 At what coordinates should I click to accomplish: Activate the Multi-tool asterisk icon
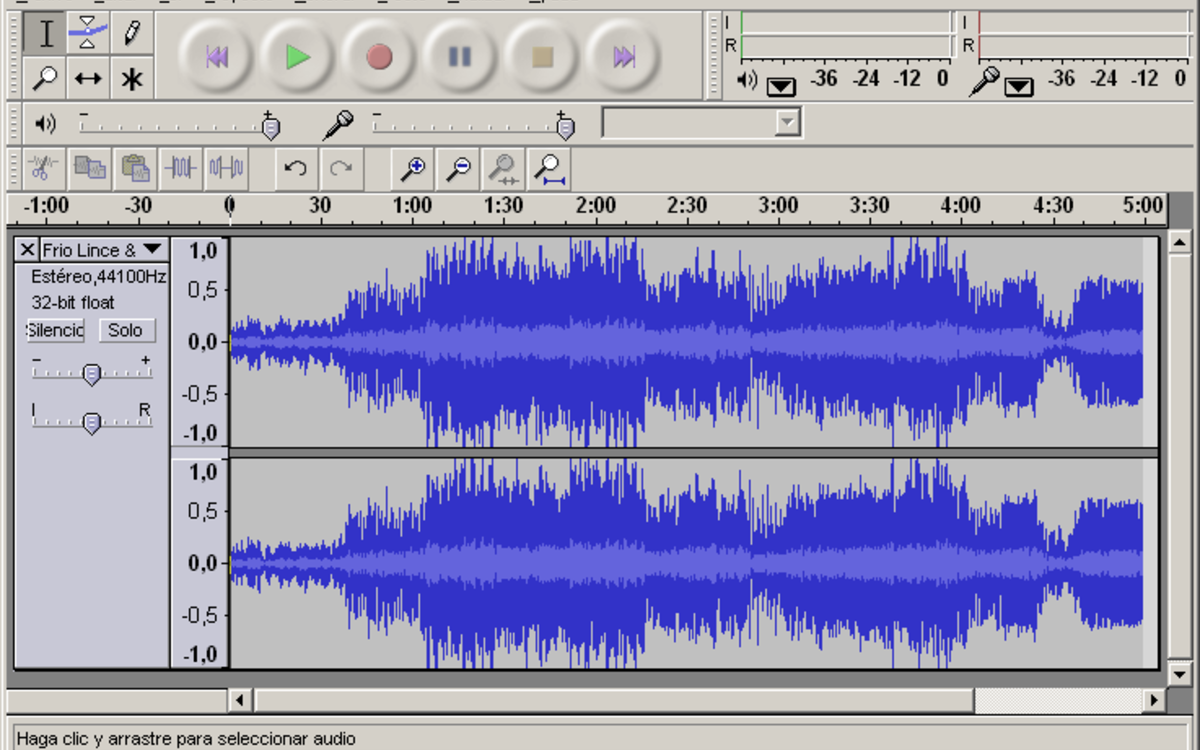point(131,78)
